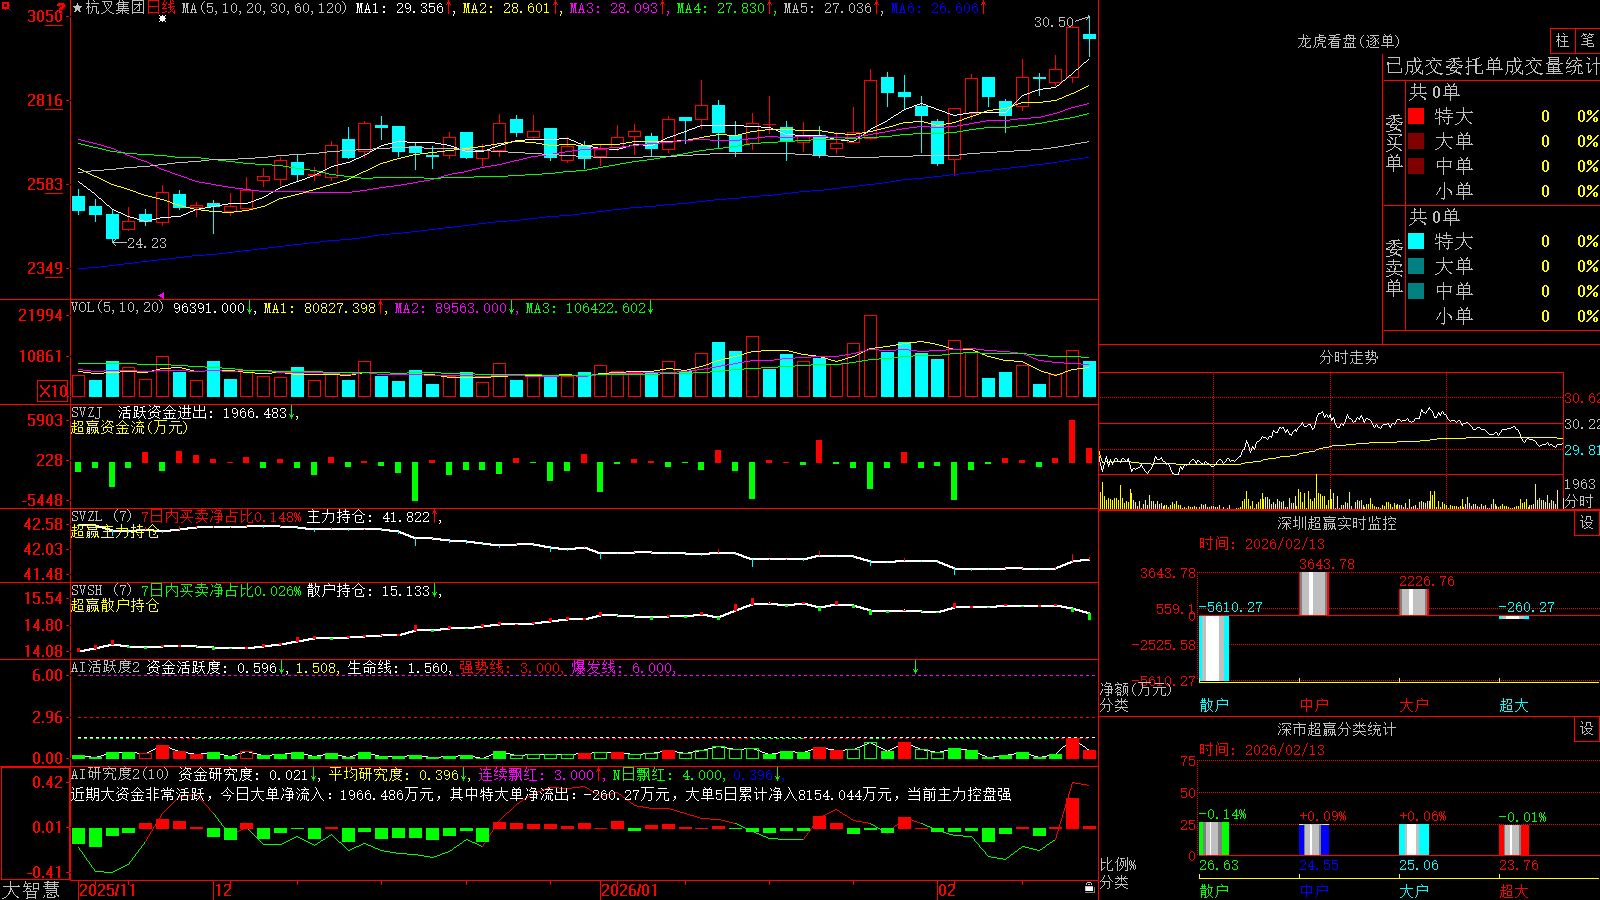Select the MA(5,10,20,30,60,120) indicator parameters
The height and width of the screenshot is (900, 1600).
point(265,8)
